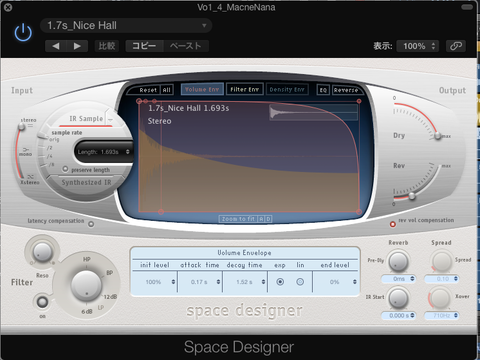This screenshot has width=480, height=360.
Task: Click the All reset button
Action: 167,90
